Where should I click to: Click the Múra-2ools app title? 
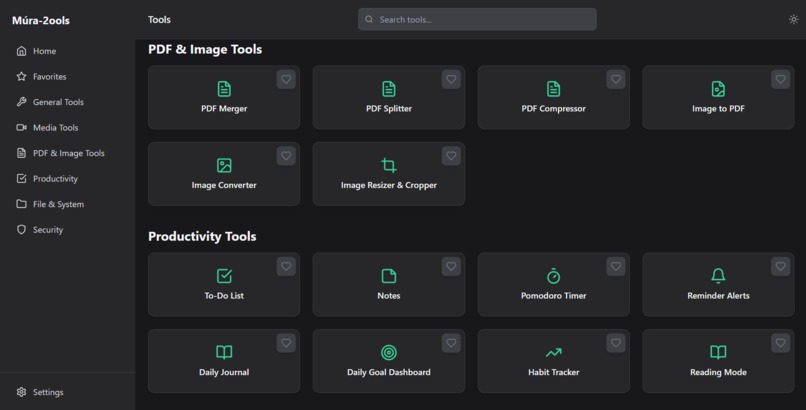41,21
